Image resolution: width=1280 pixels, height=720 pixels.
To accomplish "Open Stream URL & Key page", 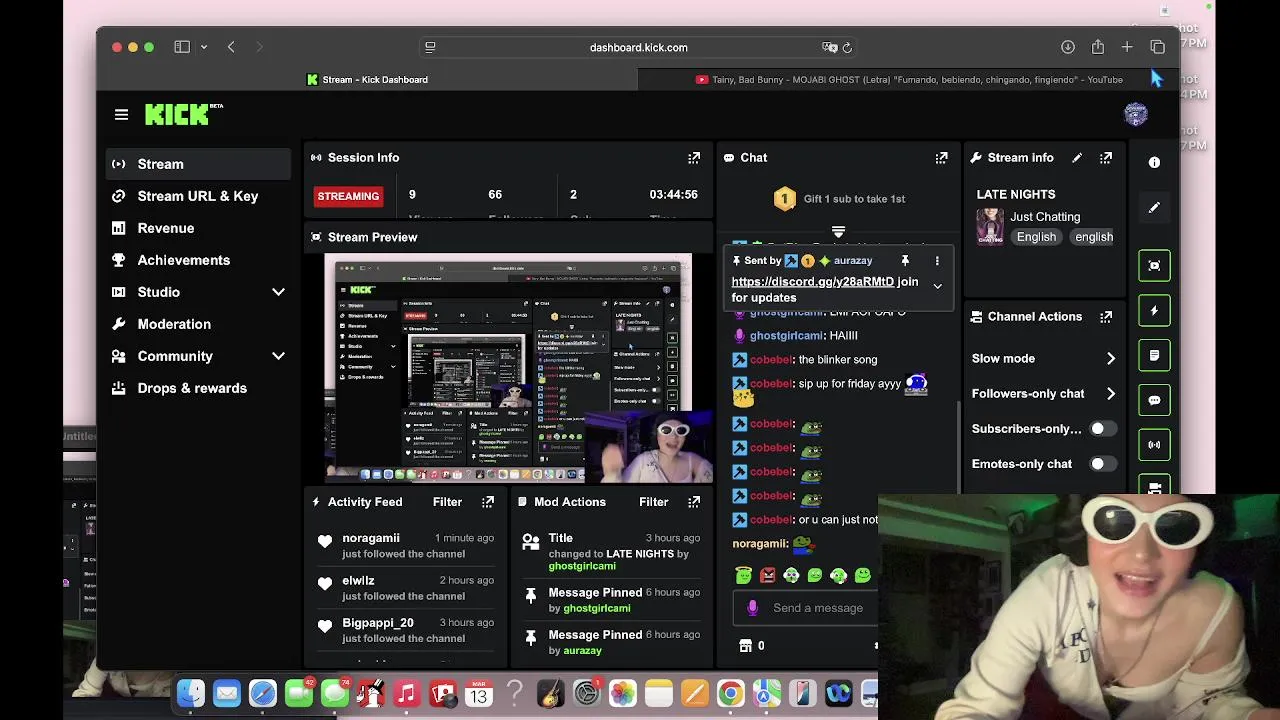I will click(199, 196).
